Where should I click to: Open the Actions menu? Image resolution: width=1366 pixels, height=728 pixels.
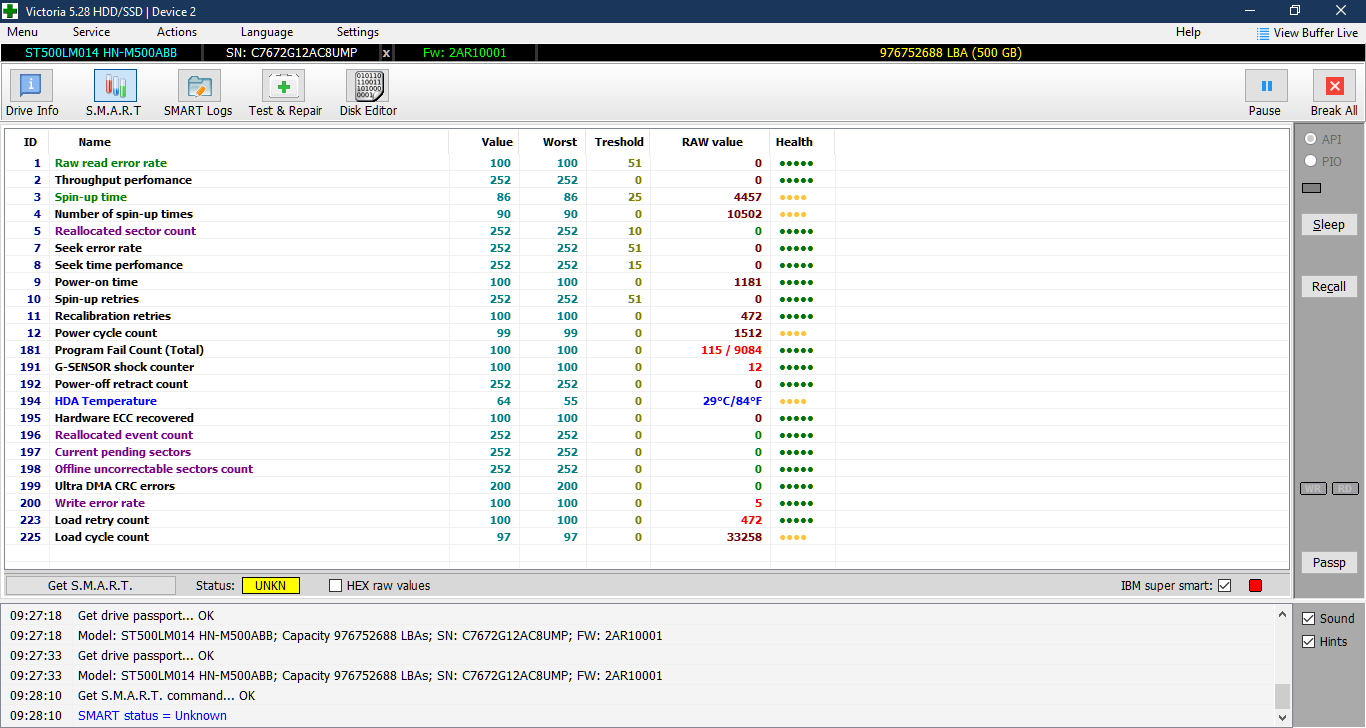click(x=177, y=32)
